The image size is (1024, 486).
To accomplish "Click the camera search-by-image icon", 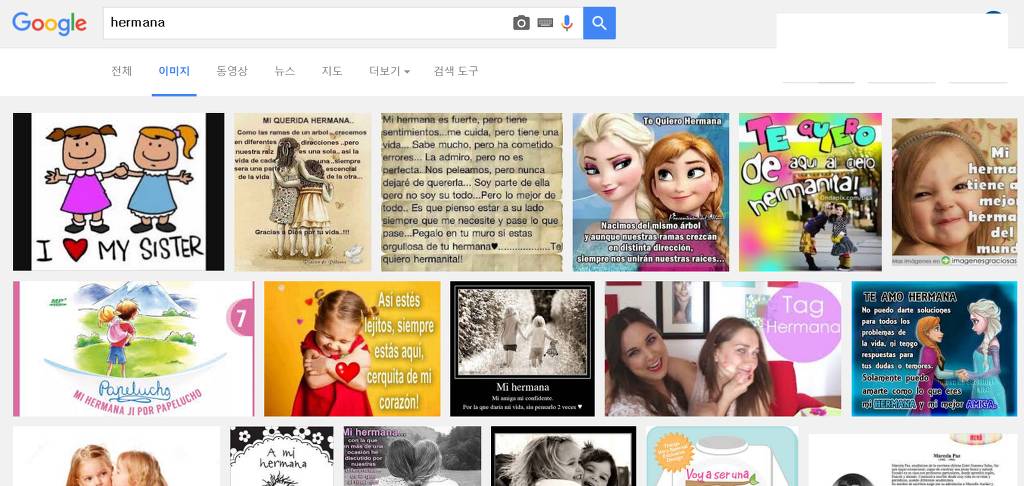I will (x=521, y=23).
